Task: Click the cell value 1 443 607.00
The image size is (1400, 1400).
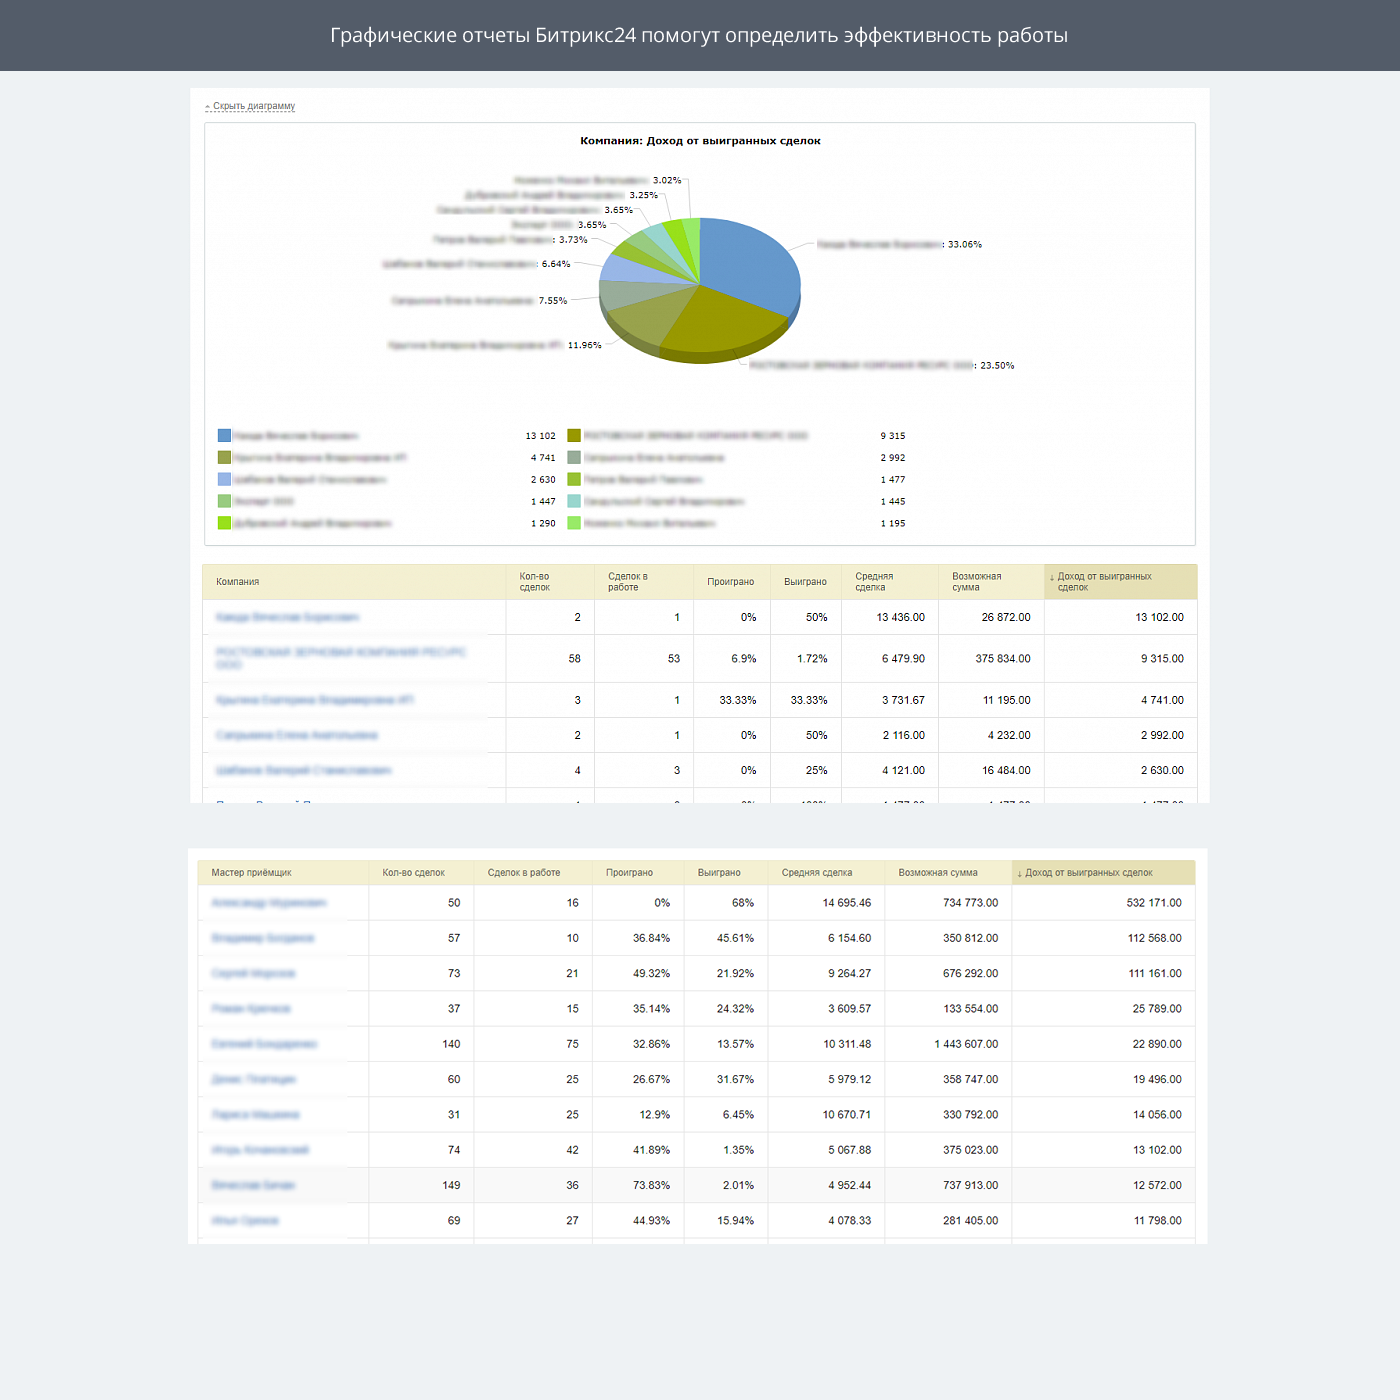Action: [x=966, y=1044]
